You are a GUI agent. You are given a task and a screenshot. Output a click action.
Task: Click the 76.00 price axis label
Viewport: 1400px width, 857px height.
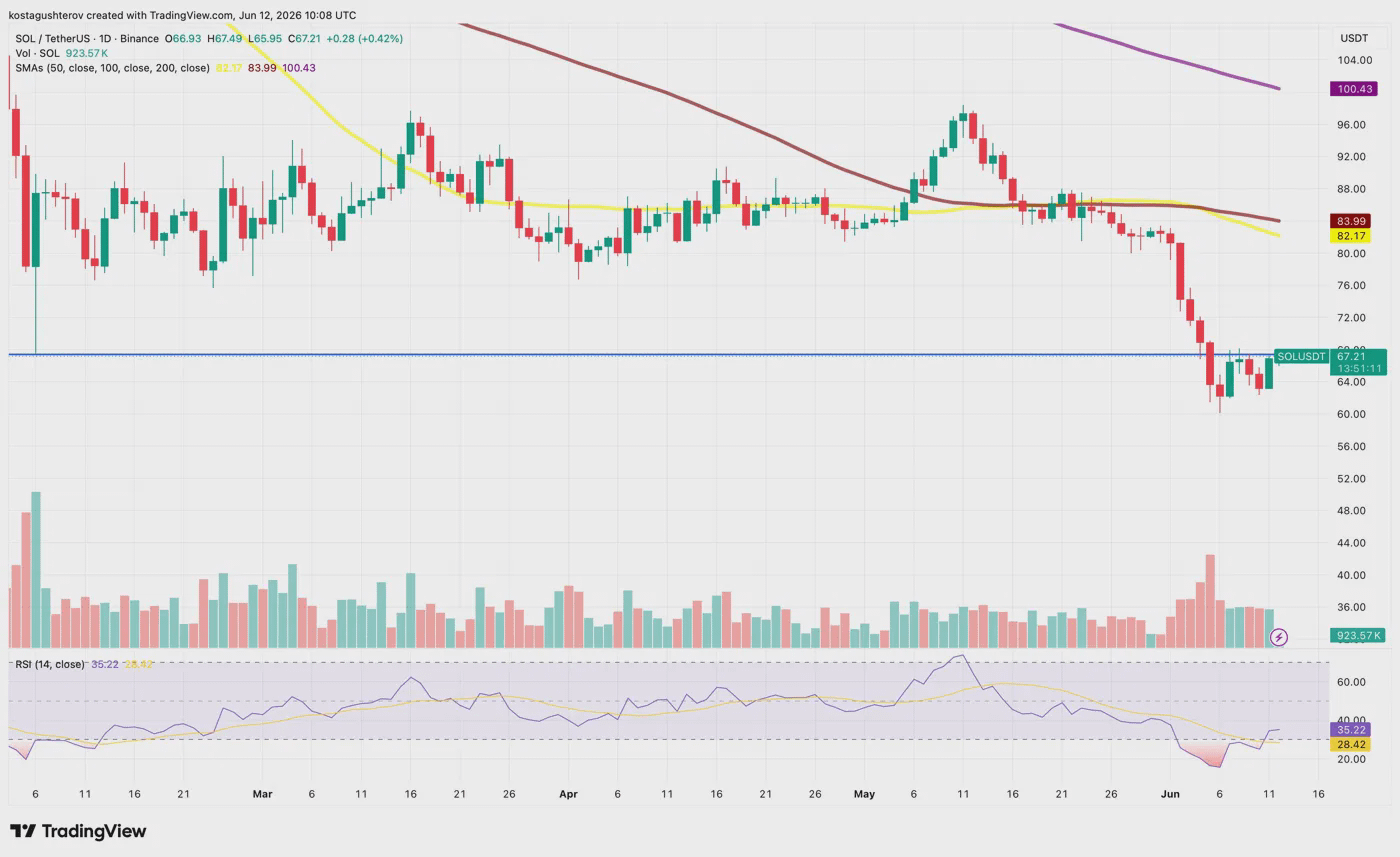(1351, 286)
